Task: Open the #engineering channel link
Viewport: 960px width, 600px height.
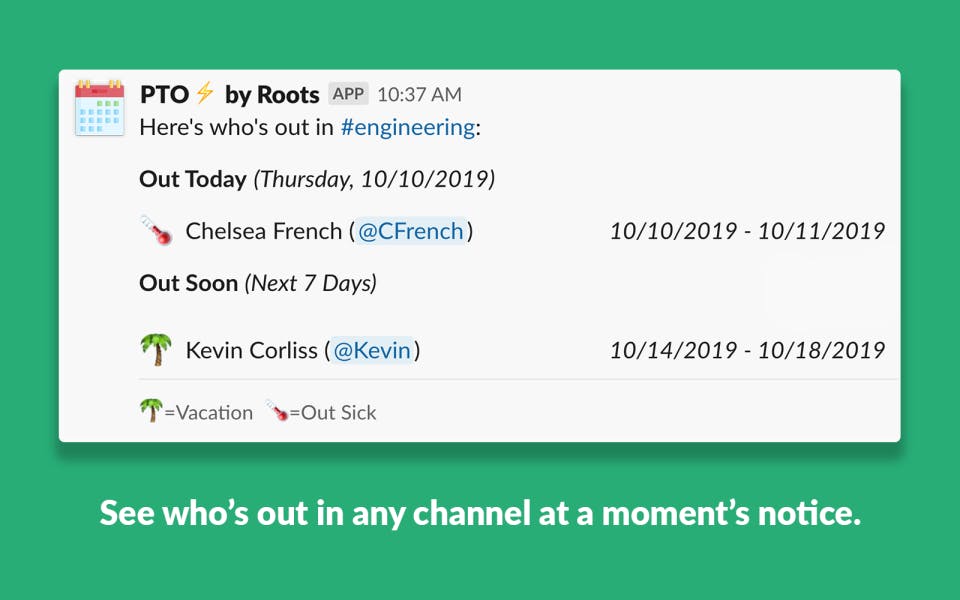Action: pyautogui.click(x=407, y=127)
